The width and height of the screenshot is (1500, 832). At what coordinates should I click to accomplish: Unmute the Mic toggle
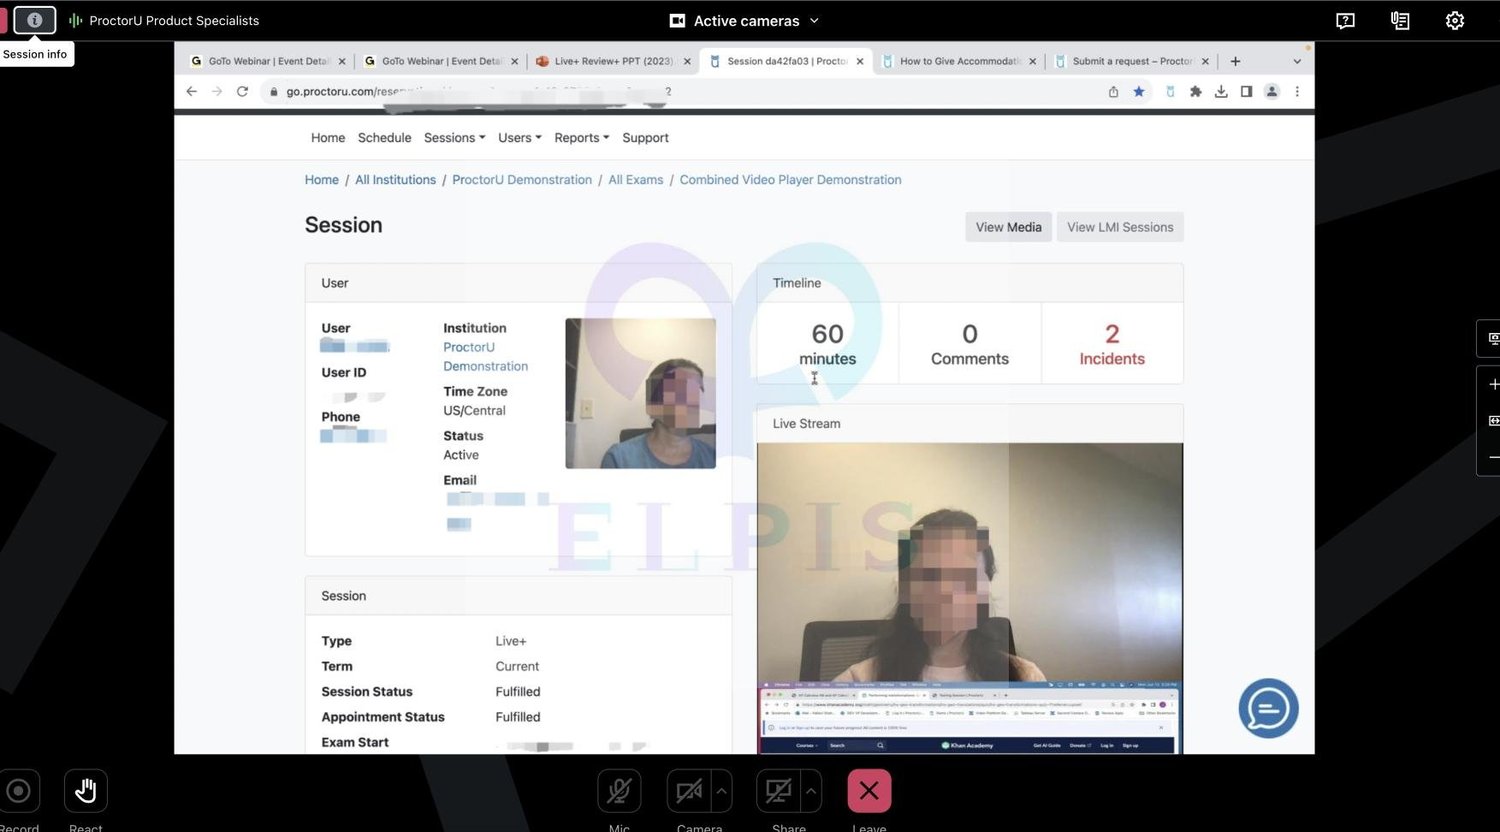(x=619, y=791)
